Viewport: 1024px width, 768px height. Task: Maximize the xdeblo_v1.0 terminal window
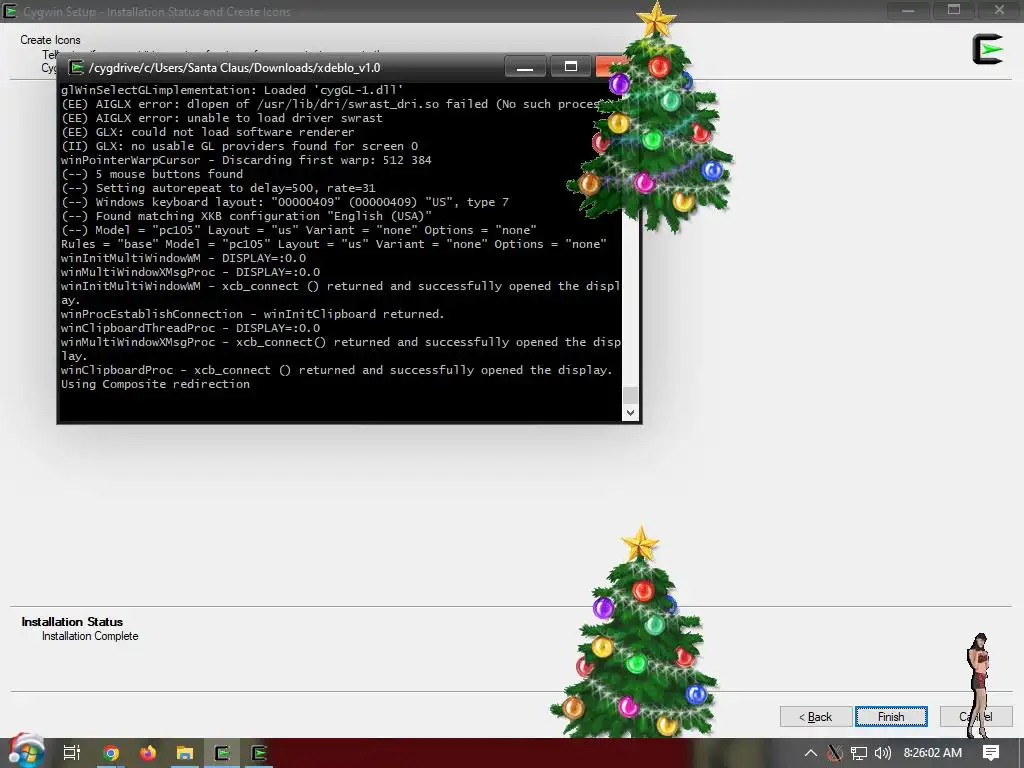571,67
